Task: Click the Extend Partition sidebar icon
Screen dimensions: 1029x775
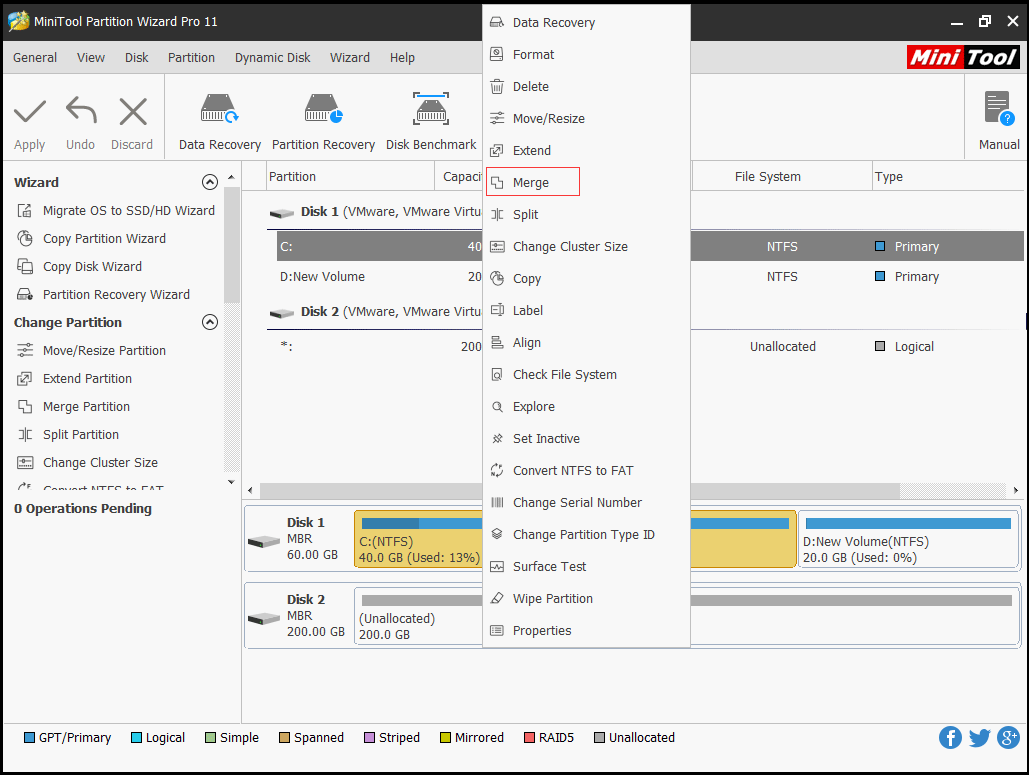Action: click(x=25, y=379)
